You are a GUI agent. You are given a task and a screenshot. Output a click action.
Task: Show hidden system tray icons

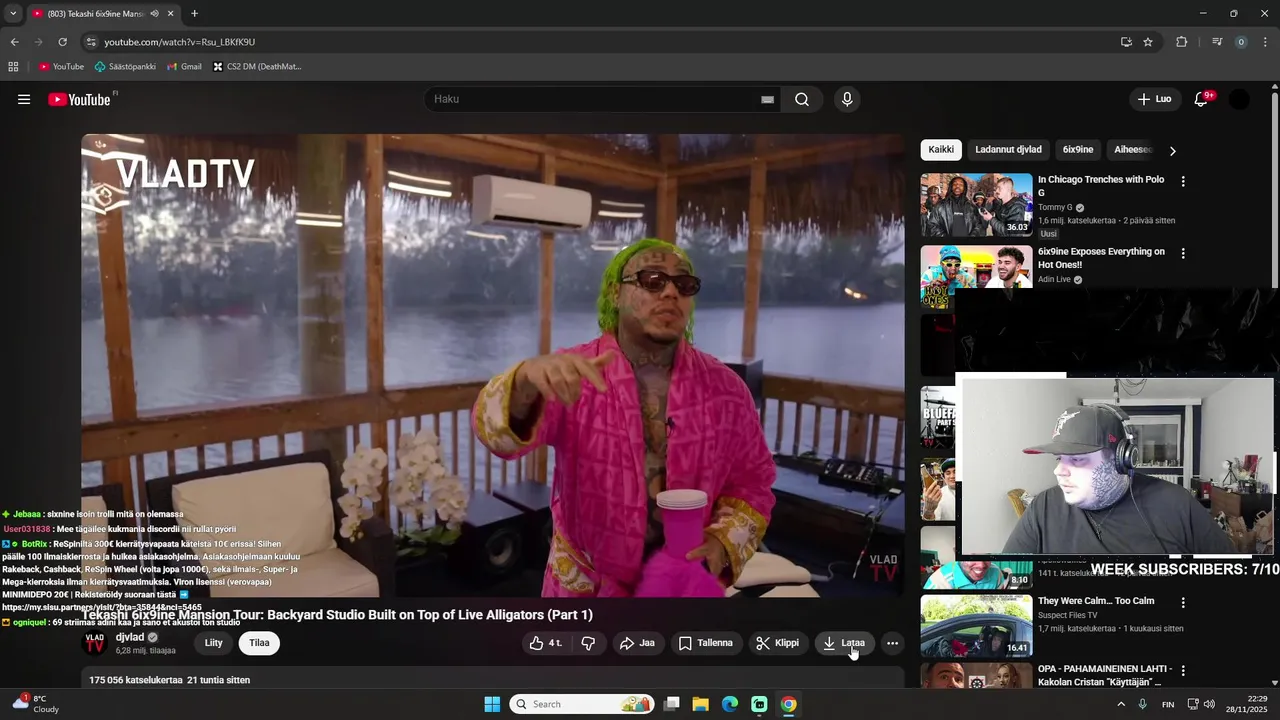click(x=1121, y=704)
